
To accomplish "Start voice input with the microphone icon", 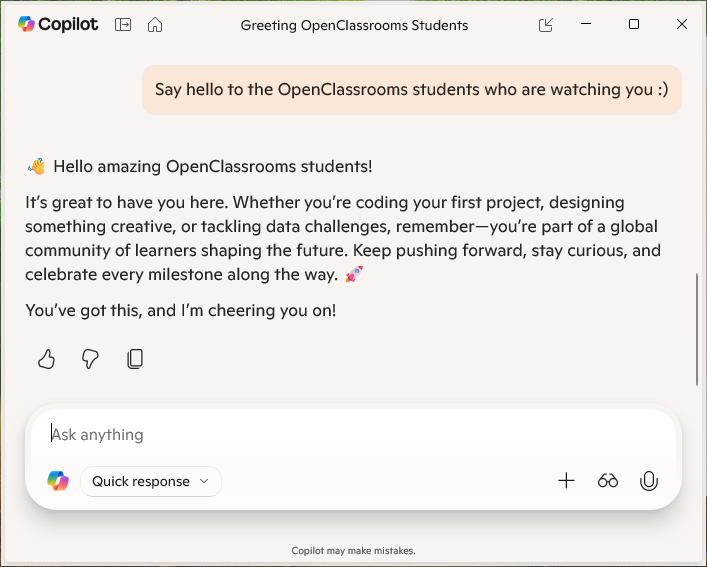I will (649, 481).
